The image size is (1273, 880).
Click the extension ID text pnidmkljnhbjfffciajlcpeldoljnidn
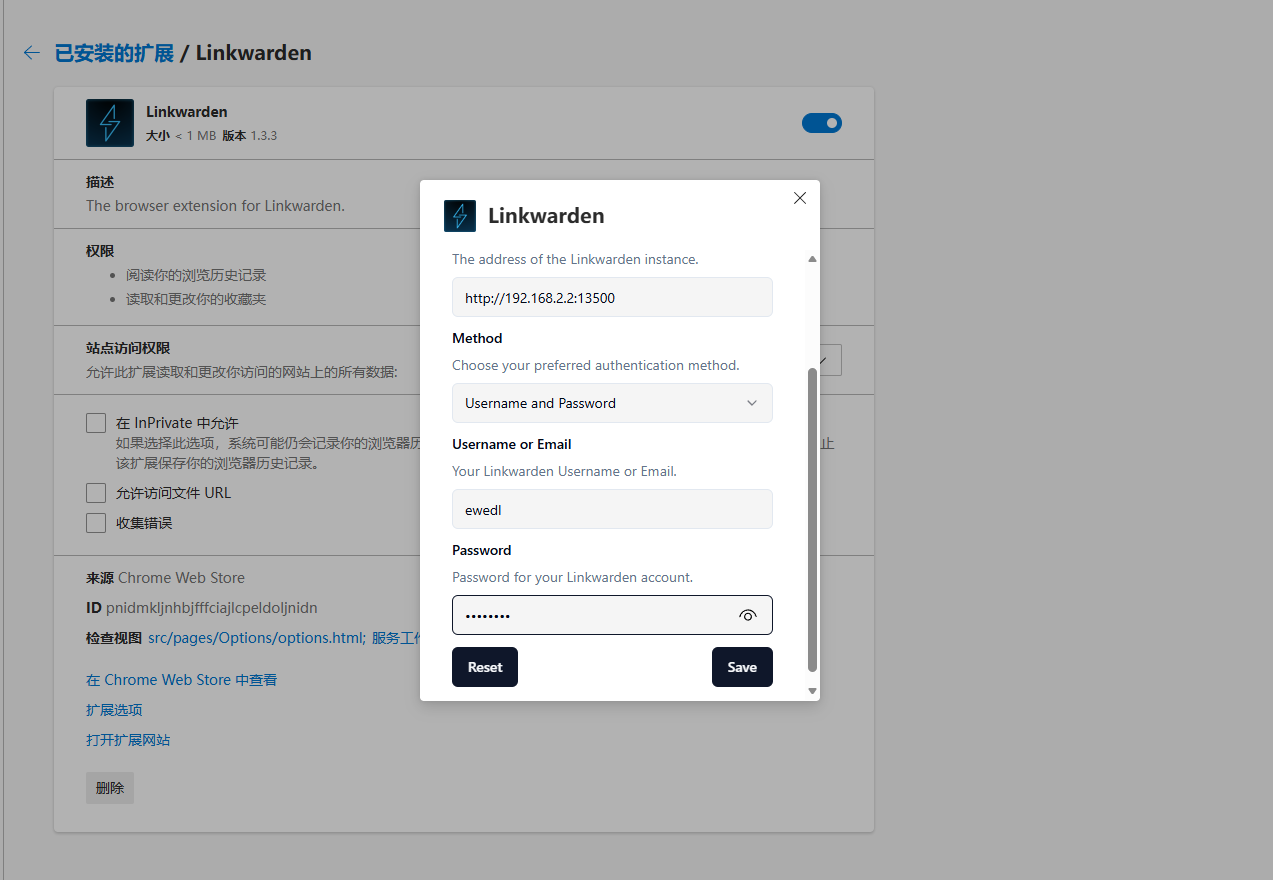coord(212,608)
